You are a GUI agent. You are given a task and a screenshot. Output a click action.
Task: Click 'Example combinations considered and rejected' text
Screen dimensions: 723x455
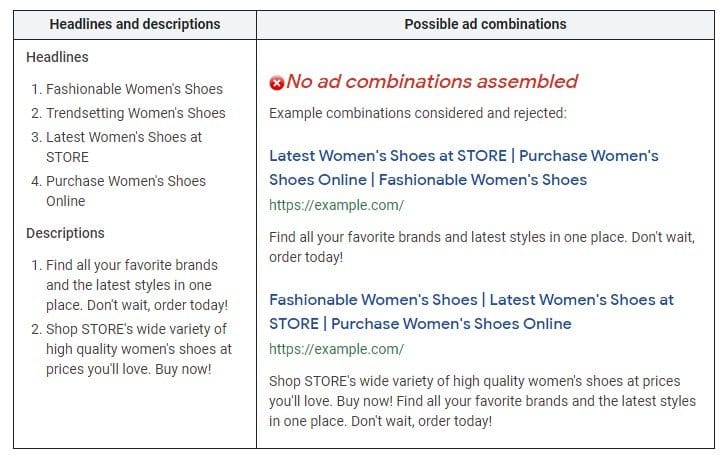click(417, 113)
